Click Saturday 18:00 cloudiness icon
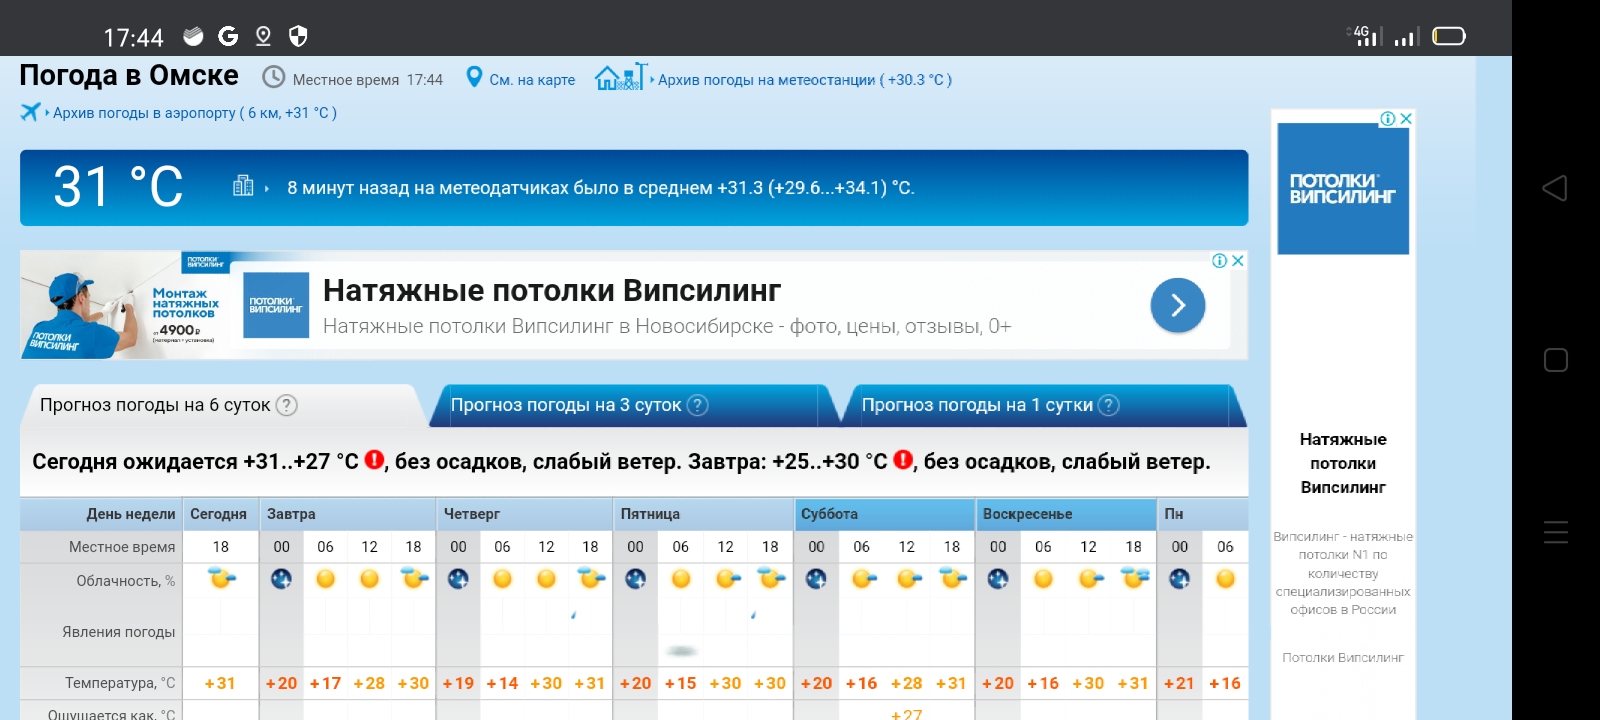The width and height of the screenshot is (1600, 720). (x=953, y=578)
